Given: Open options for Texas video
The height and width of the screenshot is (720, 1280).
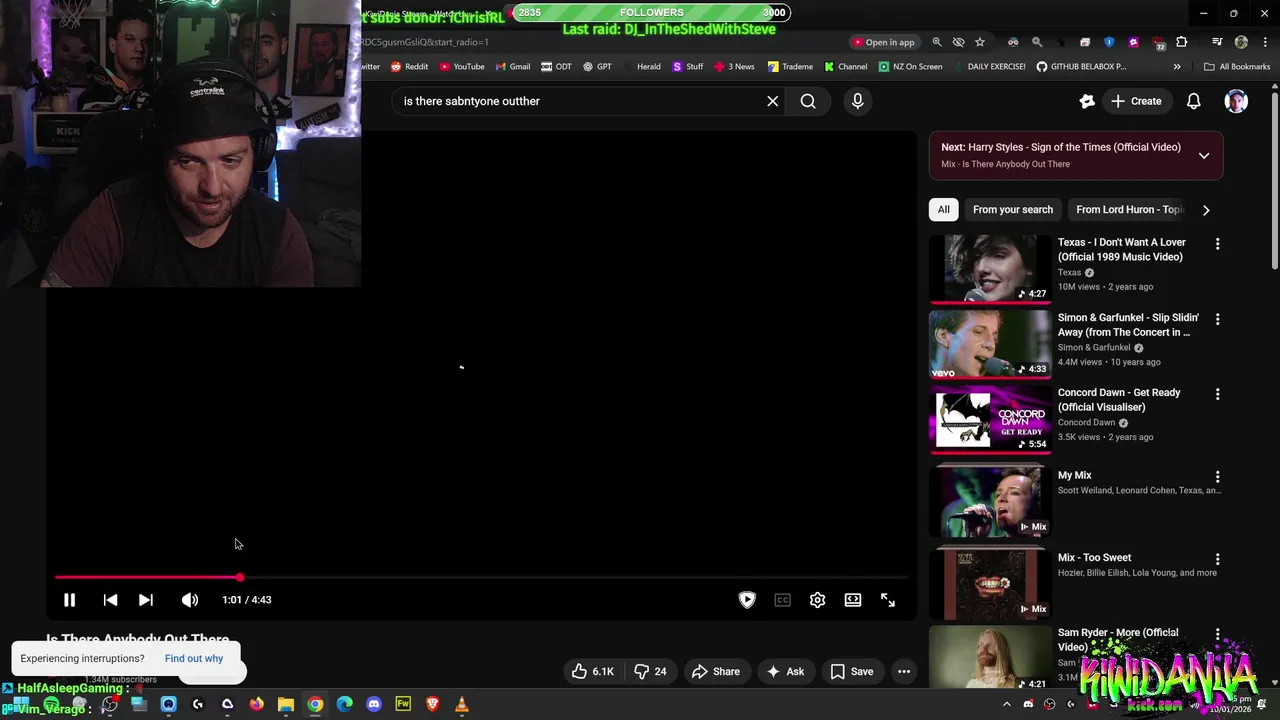Looking at the screenshot, I should 1217,244.
